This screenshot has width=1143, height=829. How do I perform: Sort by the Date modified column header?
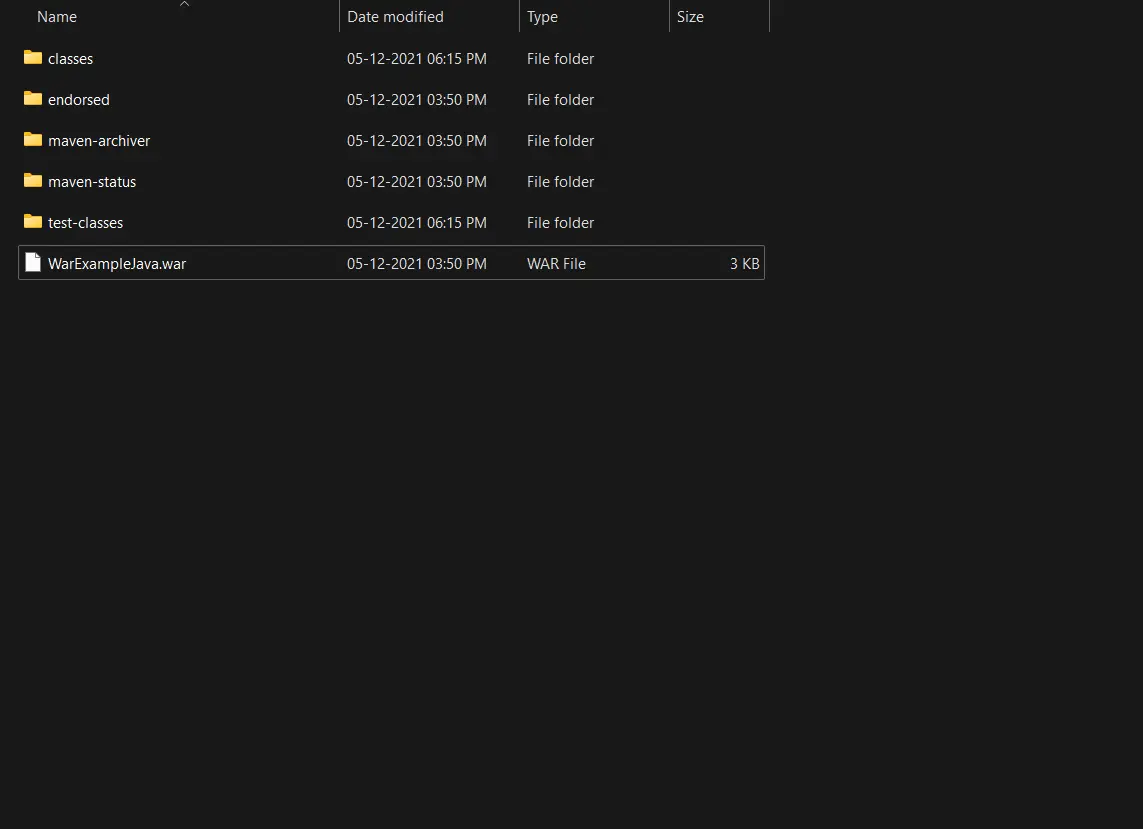point(395,16)
